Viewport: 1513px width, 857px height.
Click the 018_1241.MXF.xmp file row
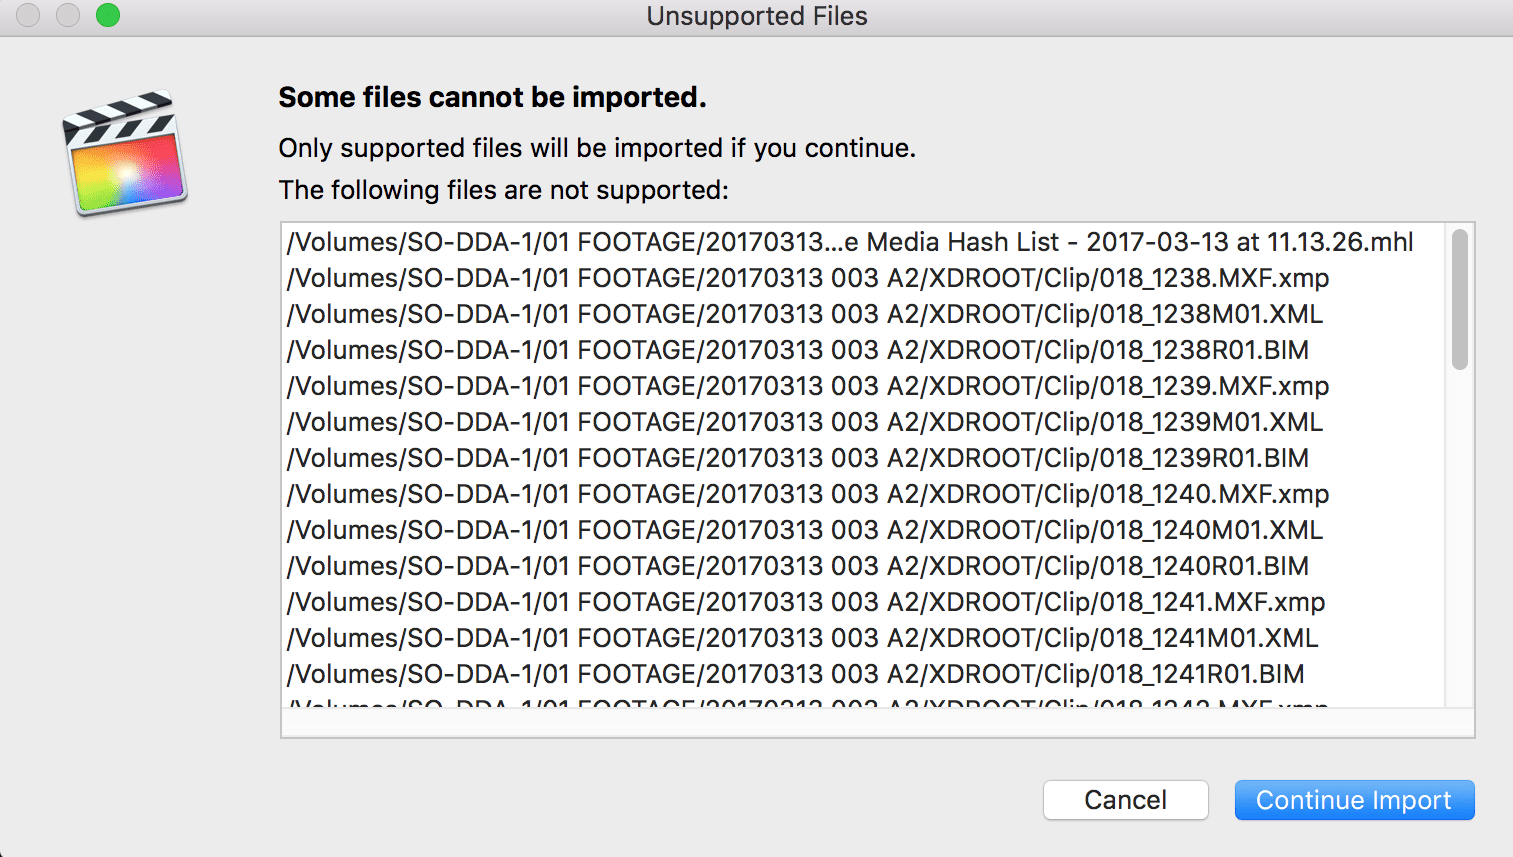(x=806, y=602)
